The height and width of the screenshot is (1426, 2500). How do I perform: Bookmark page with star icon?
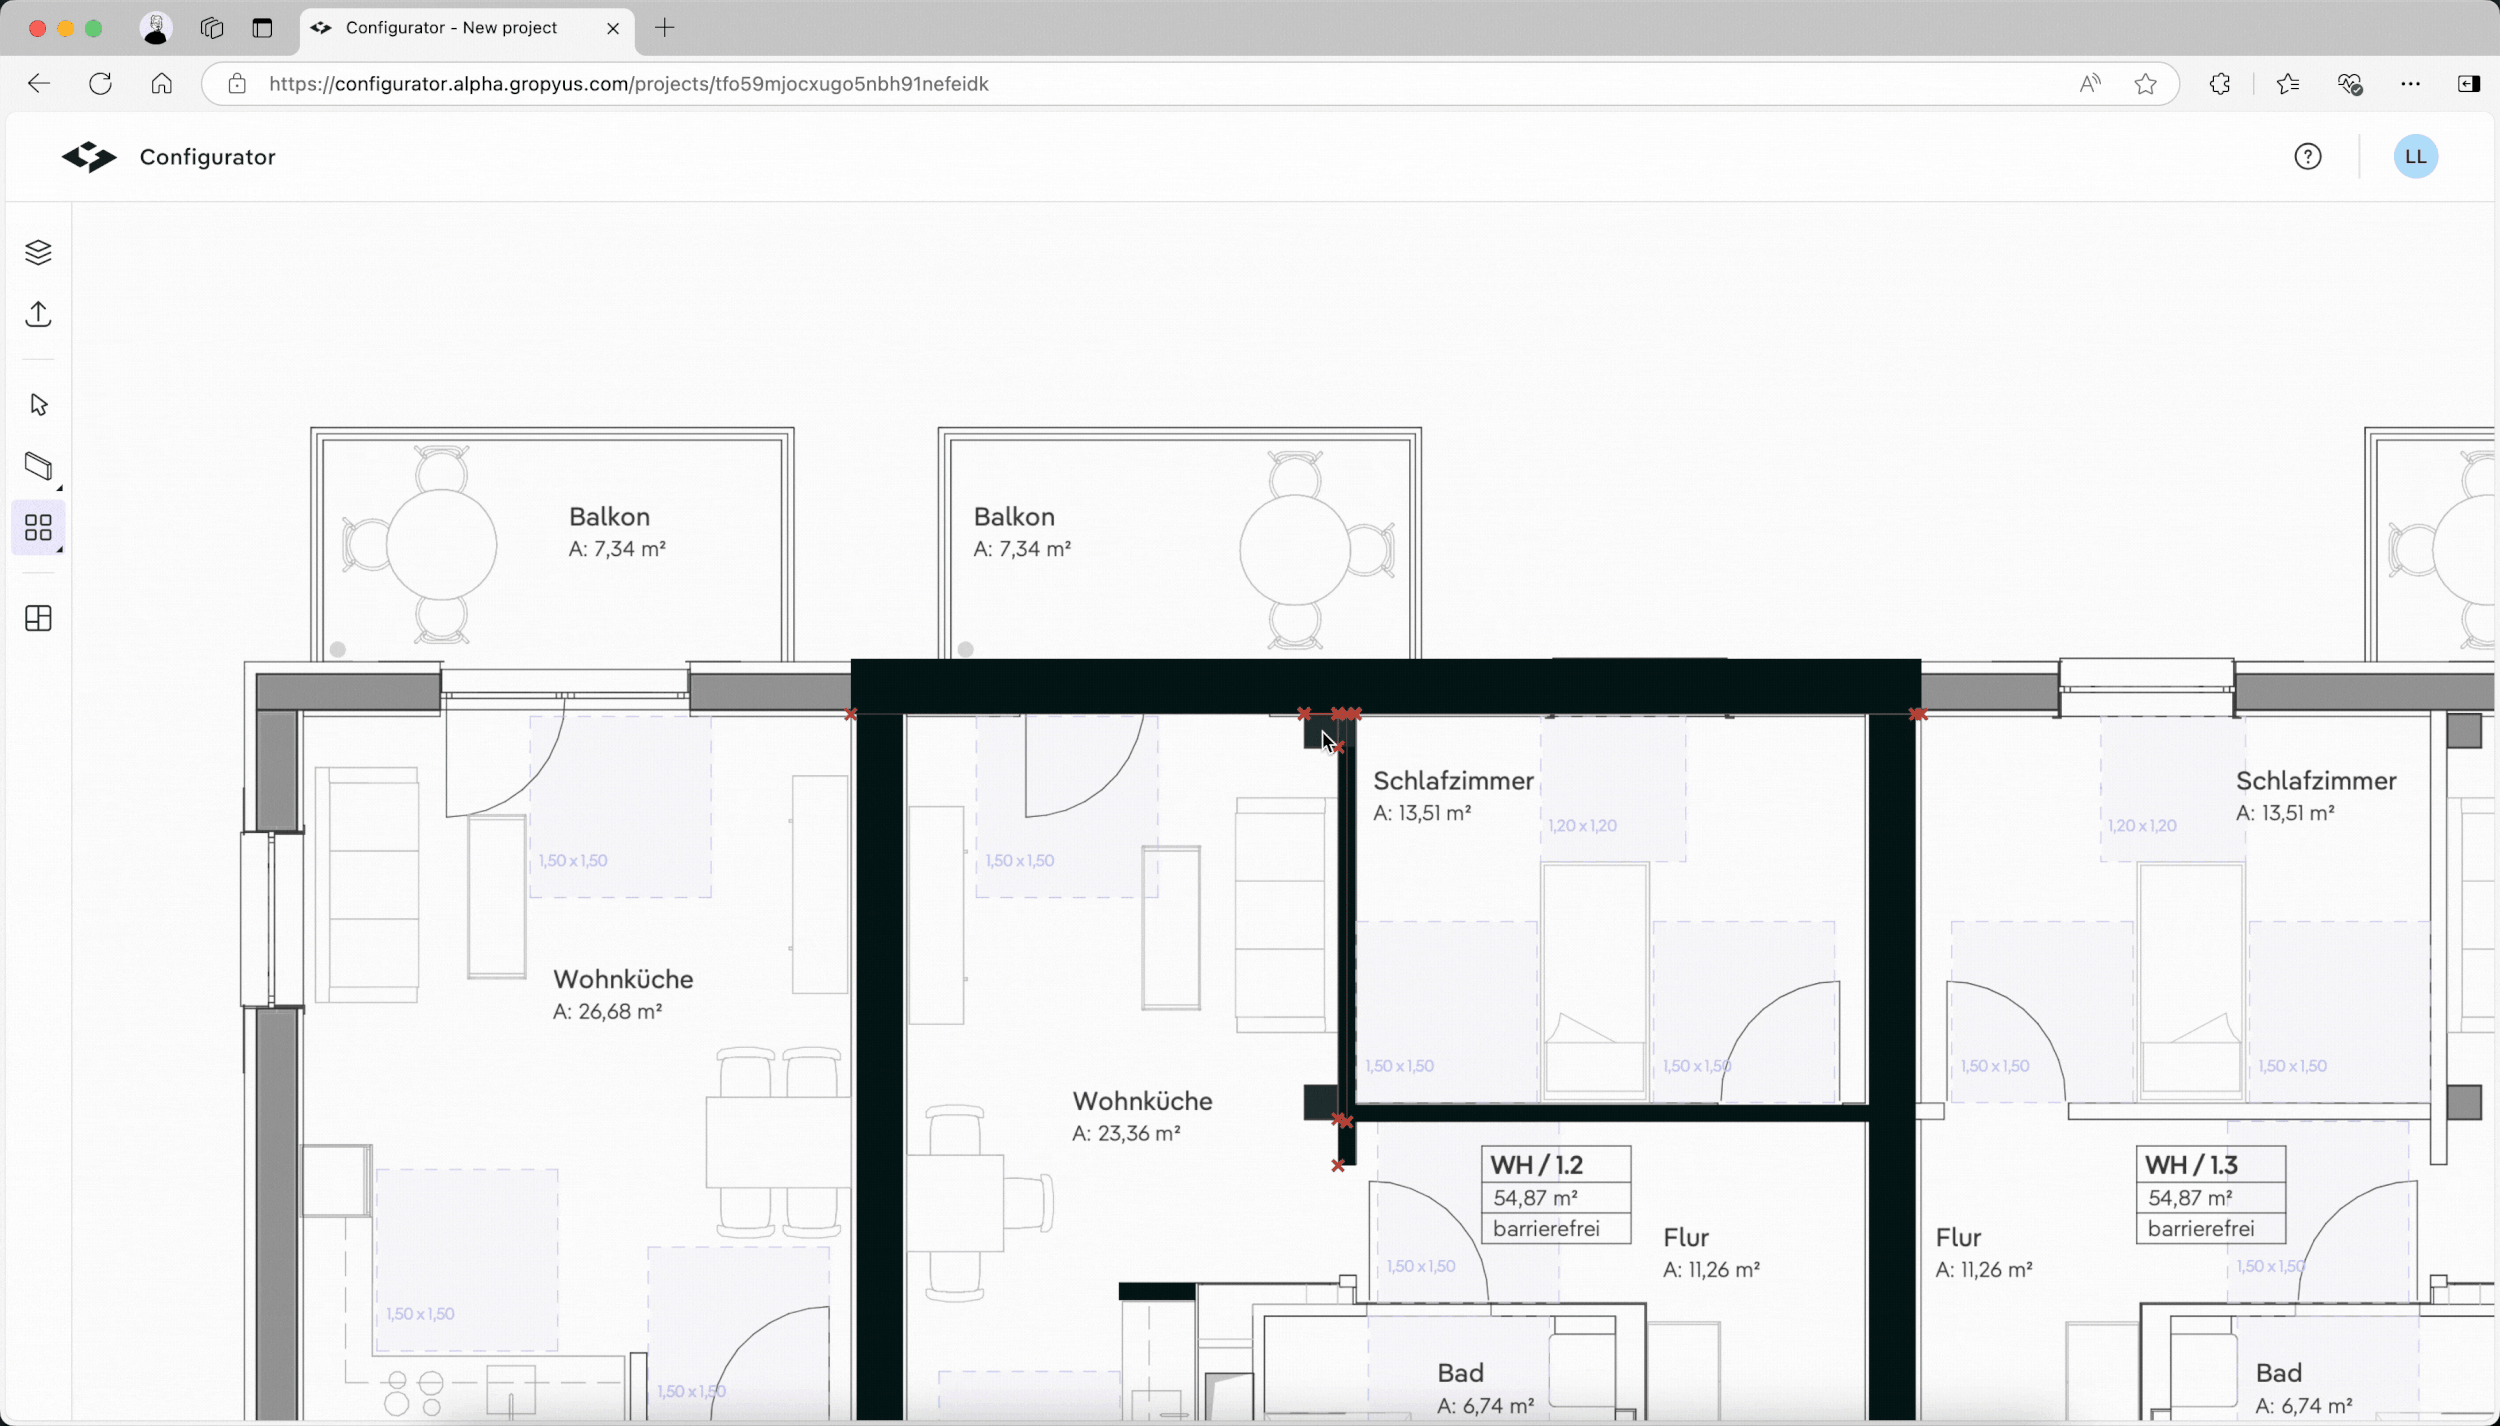tap(2145, 84)
